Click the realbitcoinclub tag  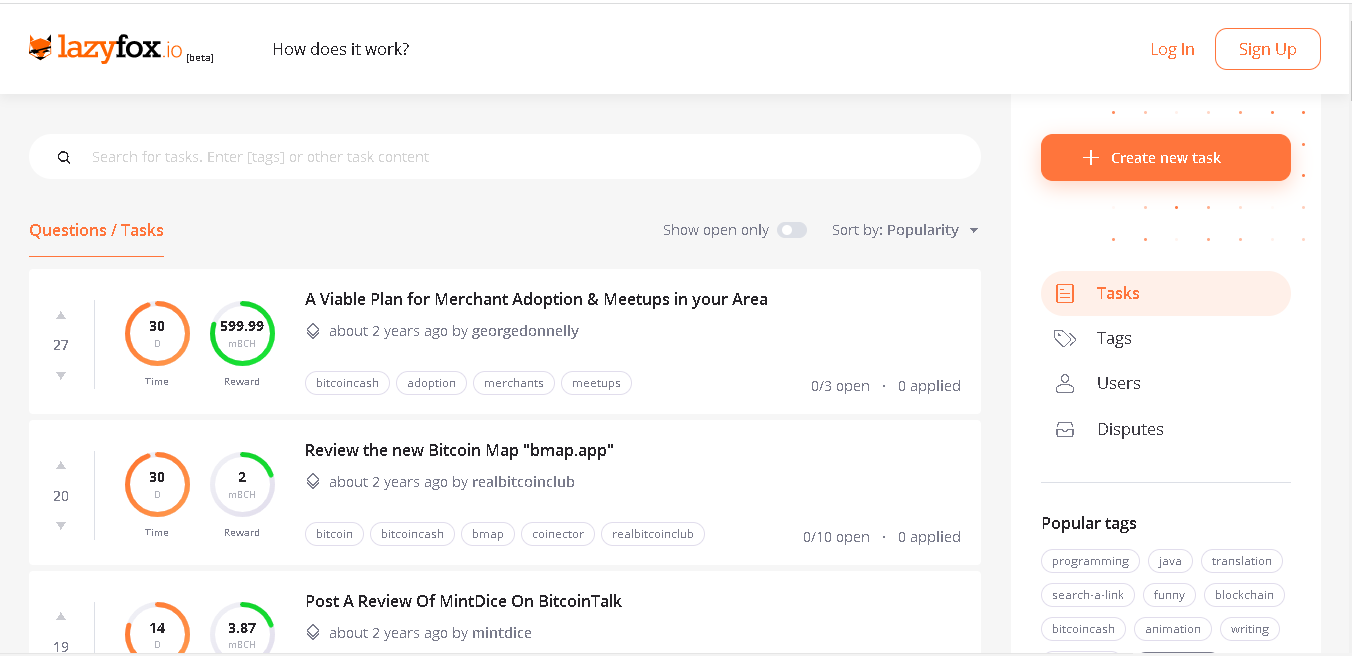pyautogui.click(x=653, y=534)
